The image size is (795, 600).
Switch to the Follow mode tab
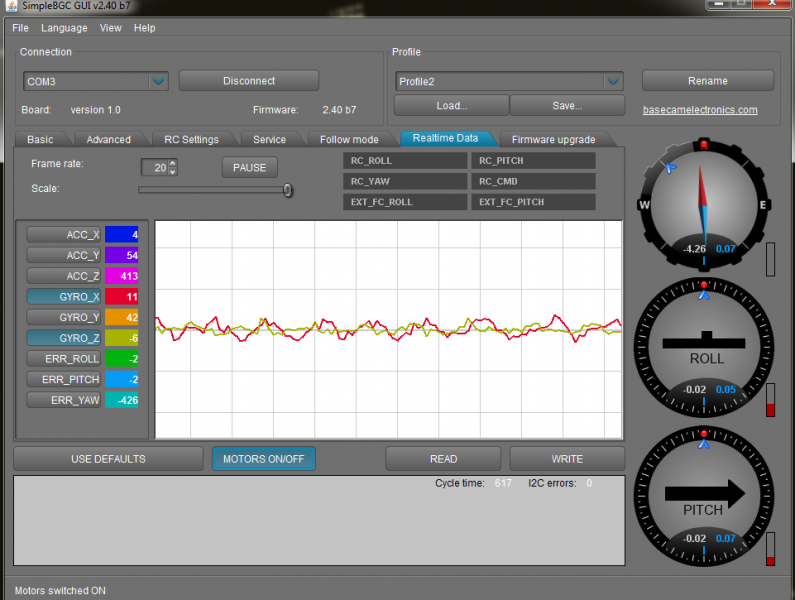(349, 139)
